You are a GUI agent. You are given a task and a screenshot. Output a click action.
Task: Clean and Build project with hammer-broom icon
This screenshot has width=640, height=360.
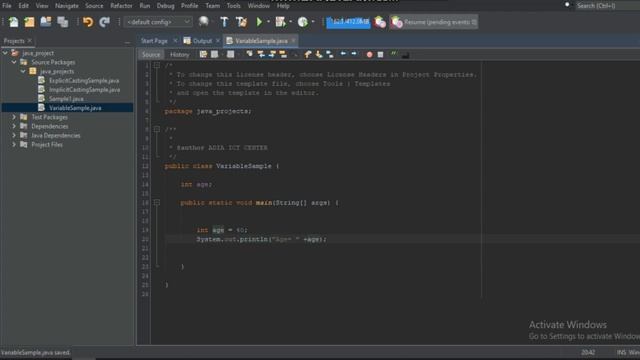(x=242, y=22)
